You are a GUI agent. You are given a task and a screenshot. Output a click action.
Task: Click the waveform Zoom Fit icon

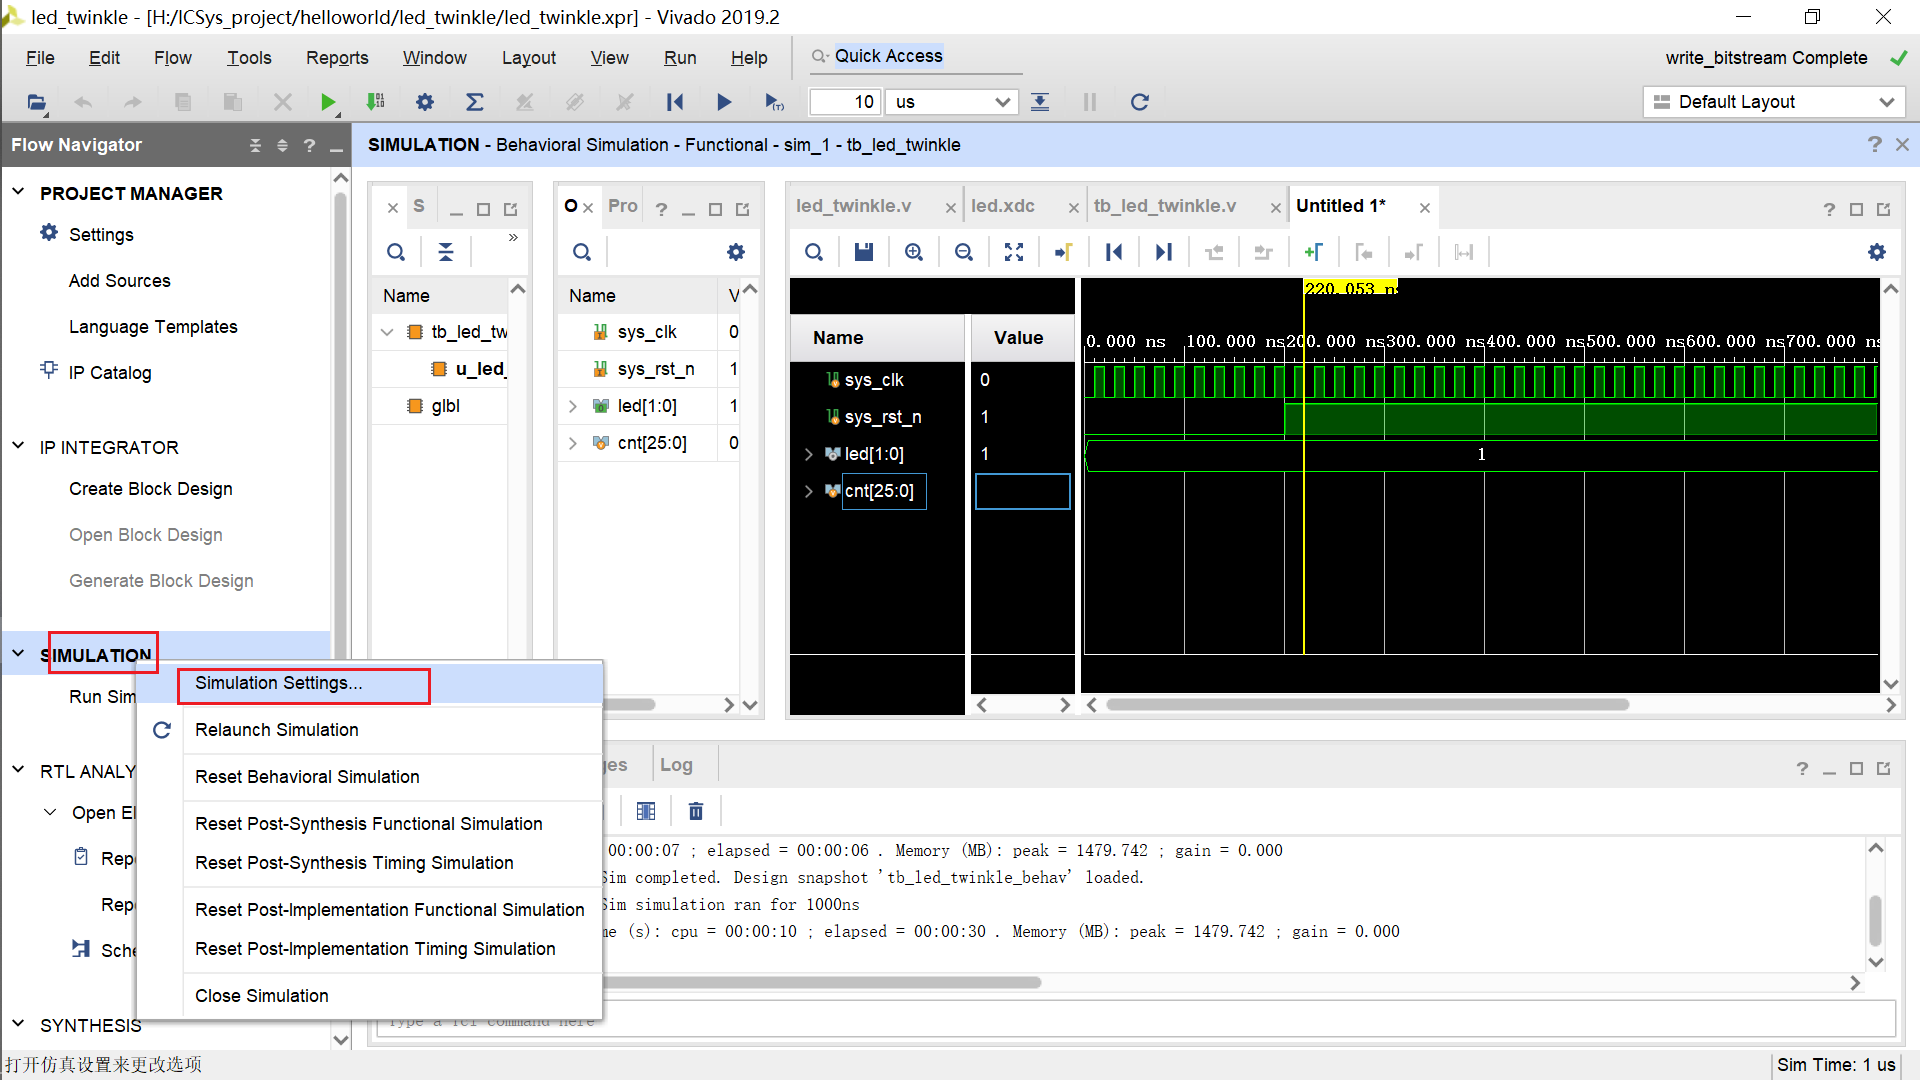[x=1013, y=252]
